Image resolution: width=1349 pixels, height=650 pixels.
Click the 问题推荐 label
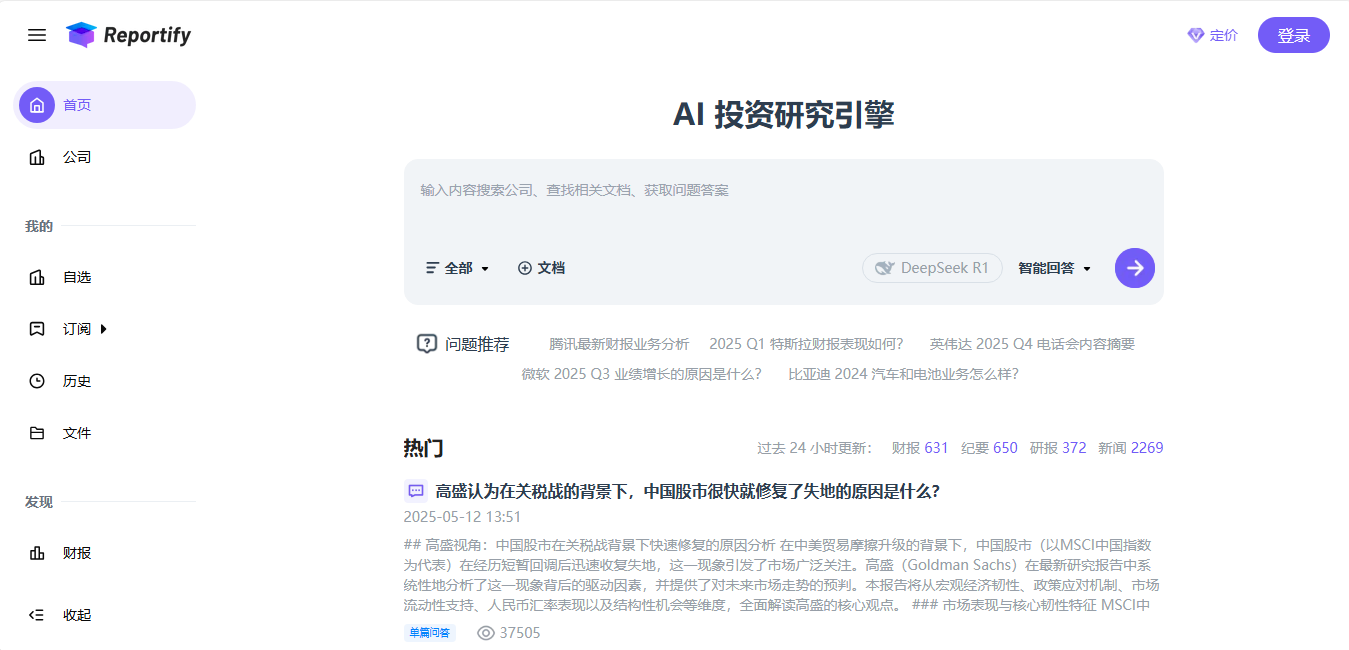477,344
